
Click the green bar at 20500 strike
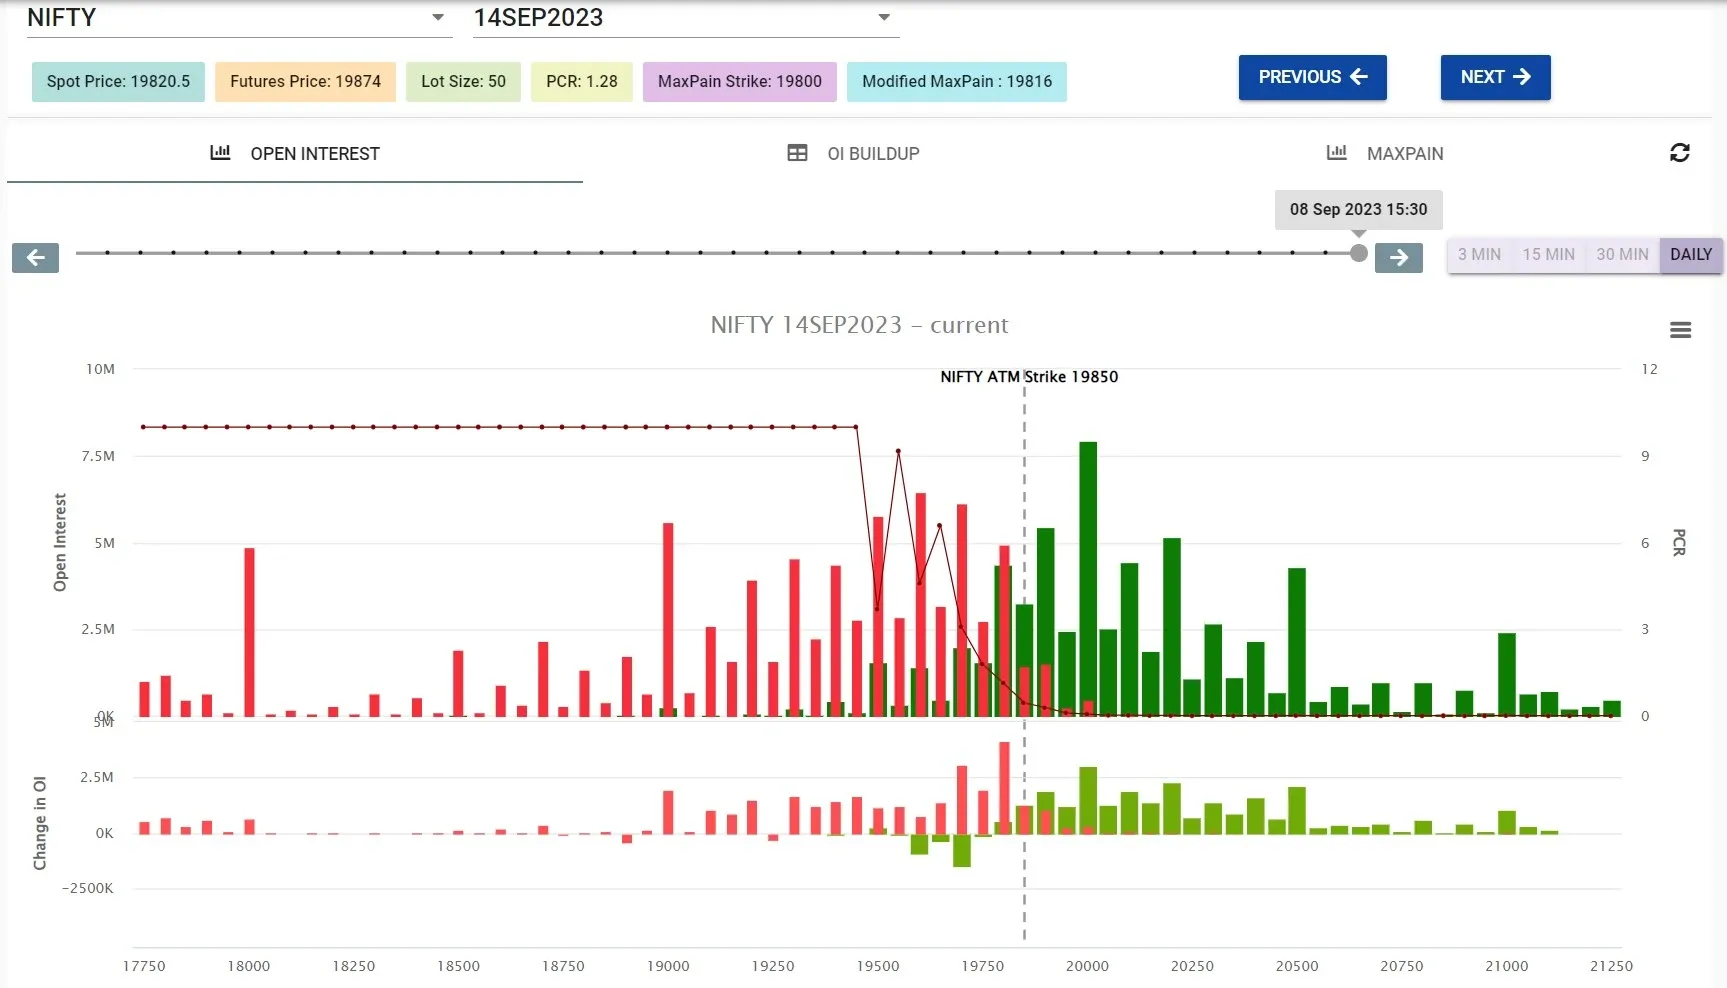(x=1297, y=642)
